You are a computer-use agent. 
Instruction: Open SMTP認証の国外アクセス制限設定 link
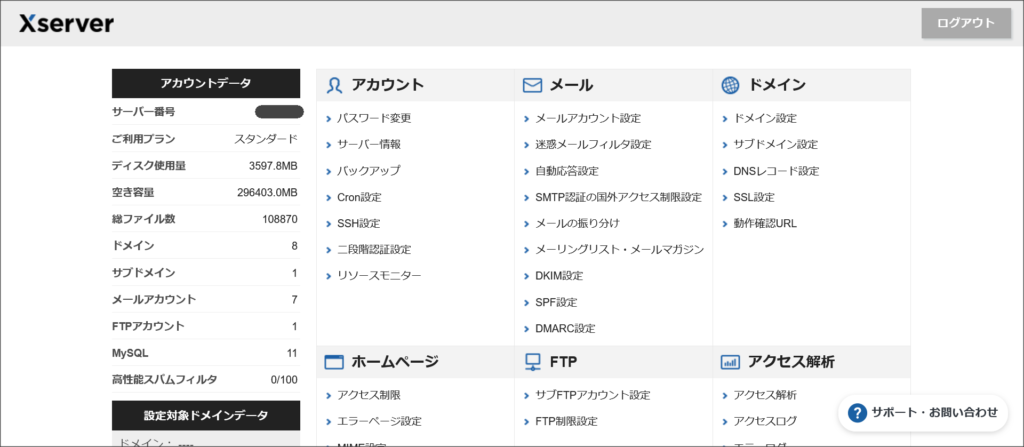[618, 197]
